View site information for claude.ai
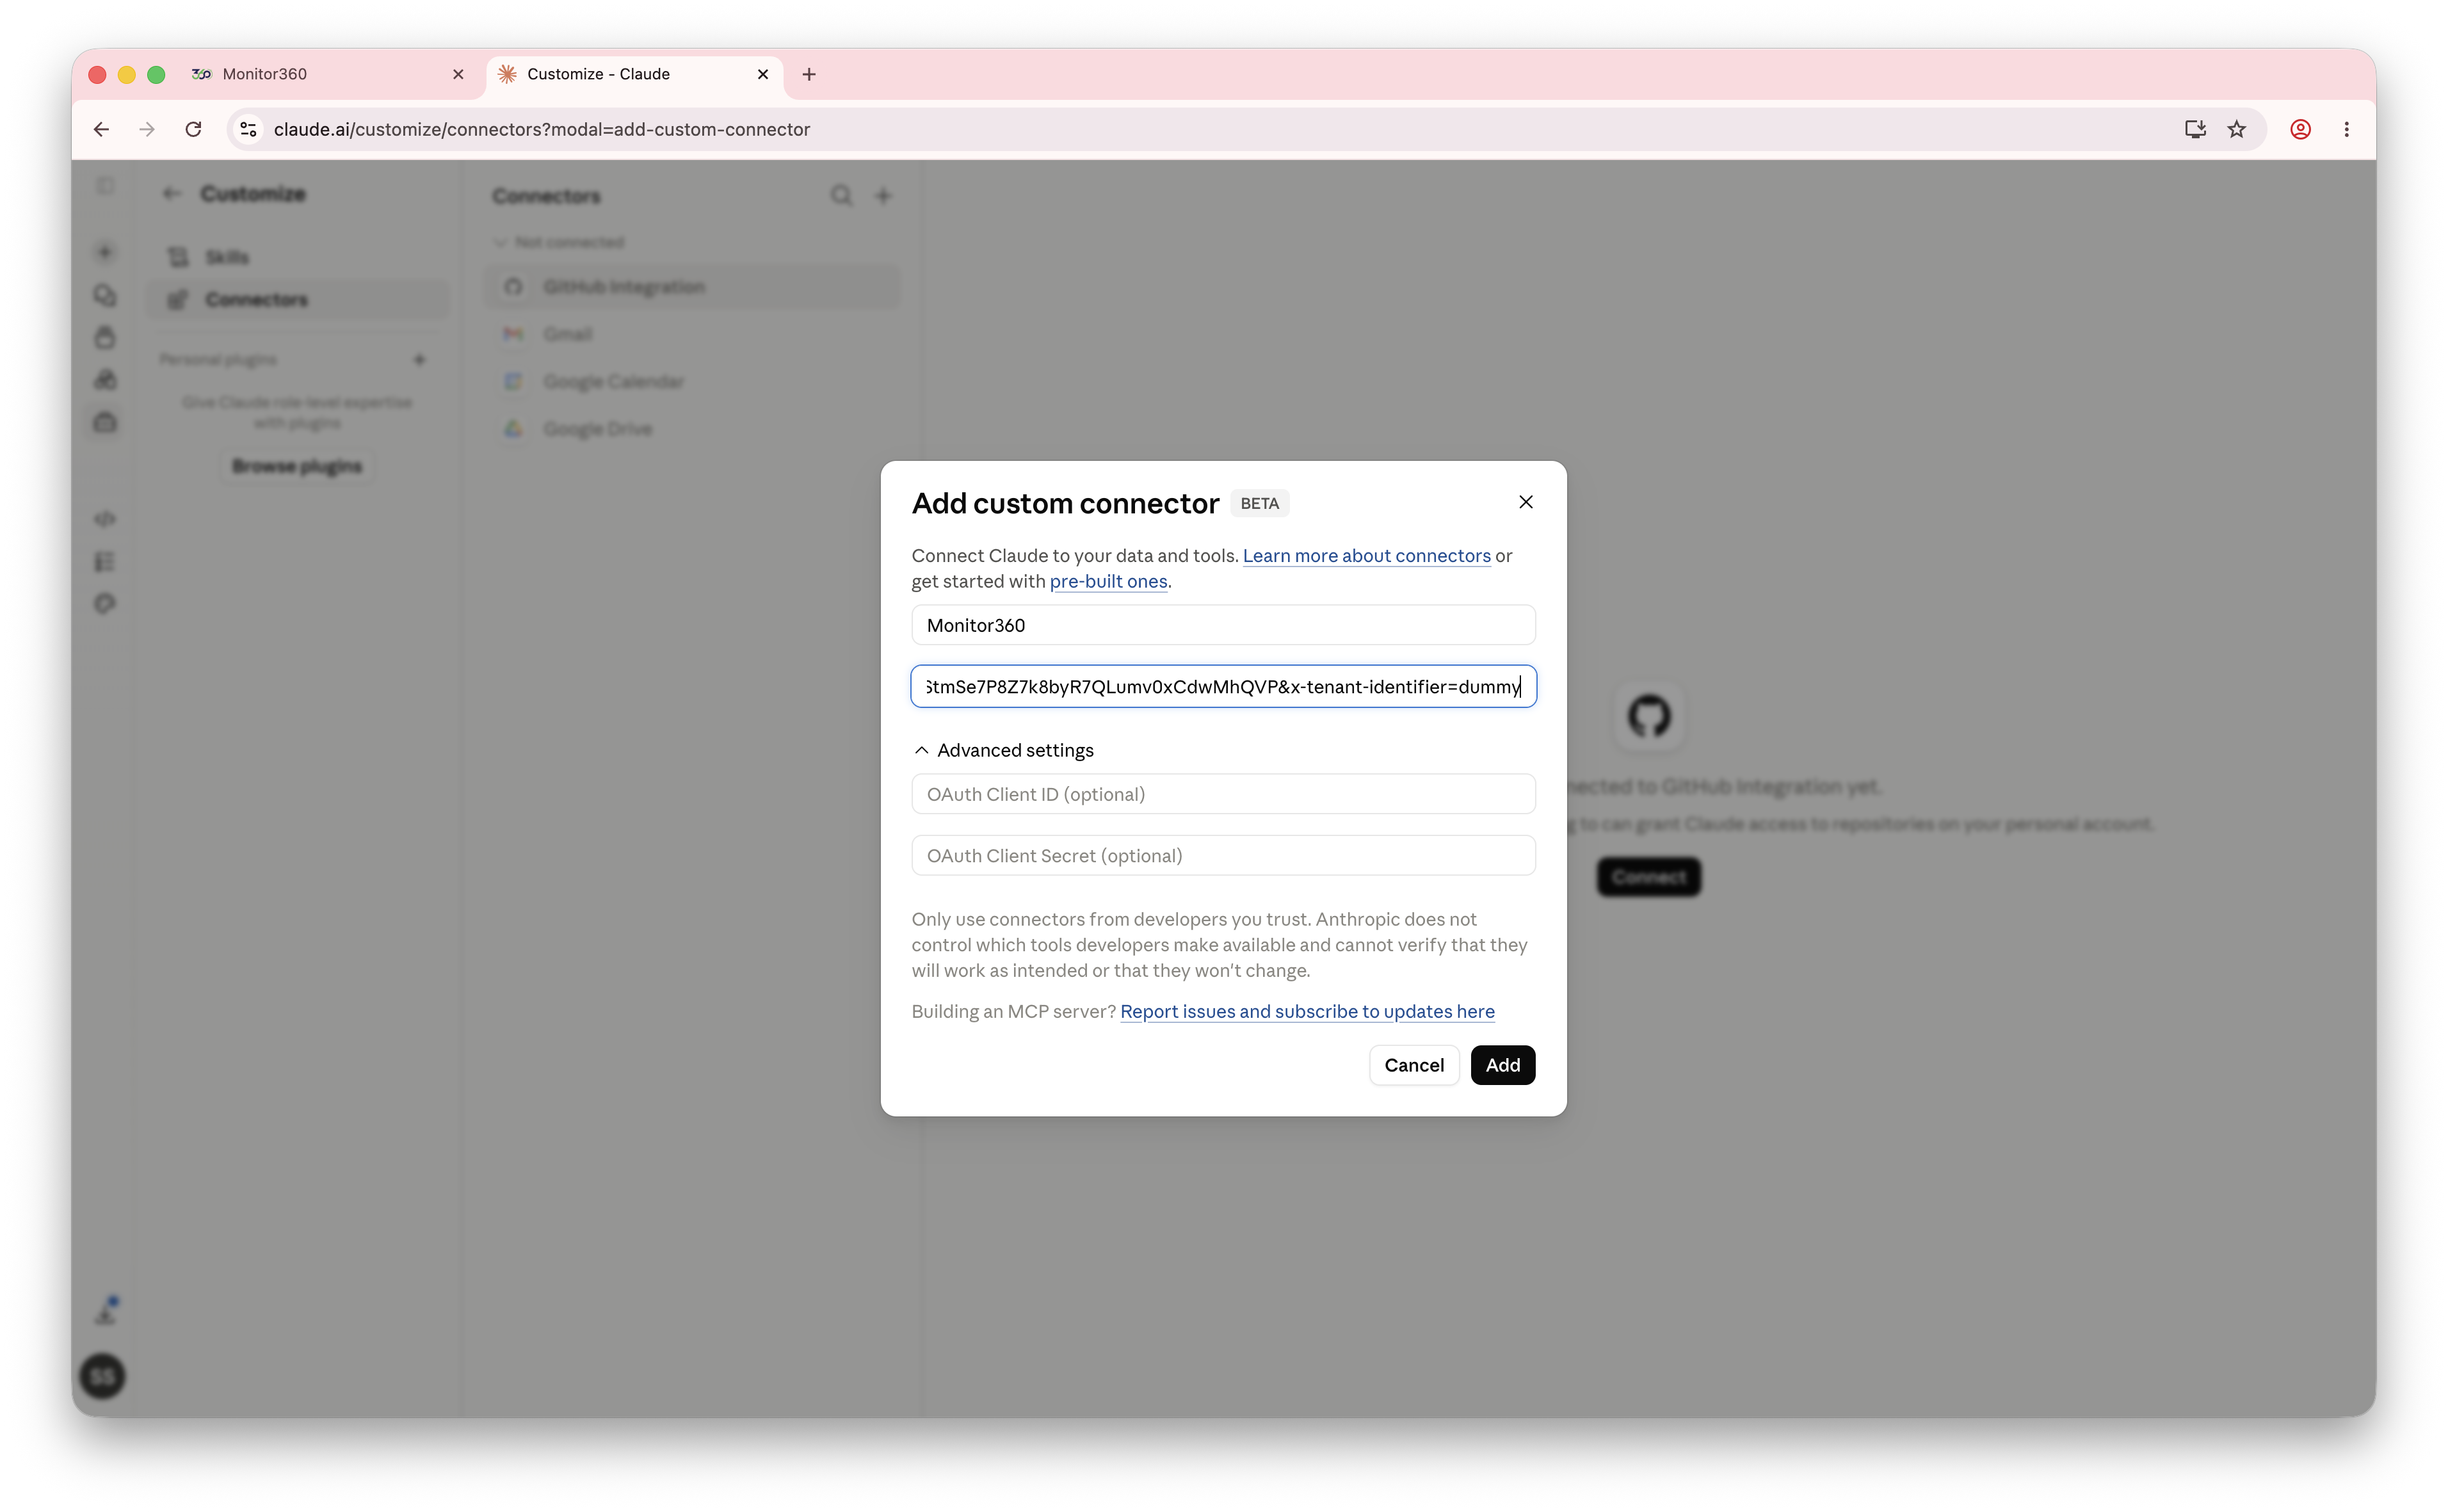 point(248,129)
